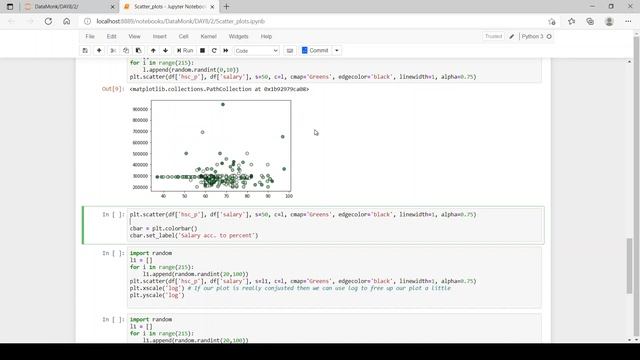Open the Insert menu
The height and width of the screenshot is (360, 640).
(160, 36)
